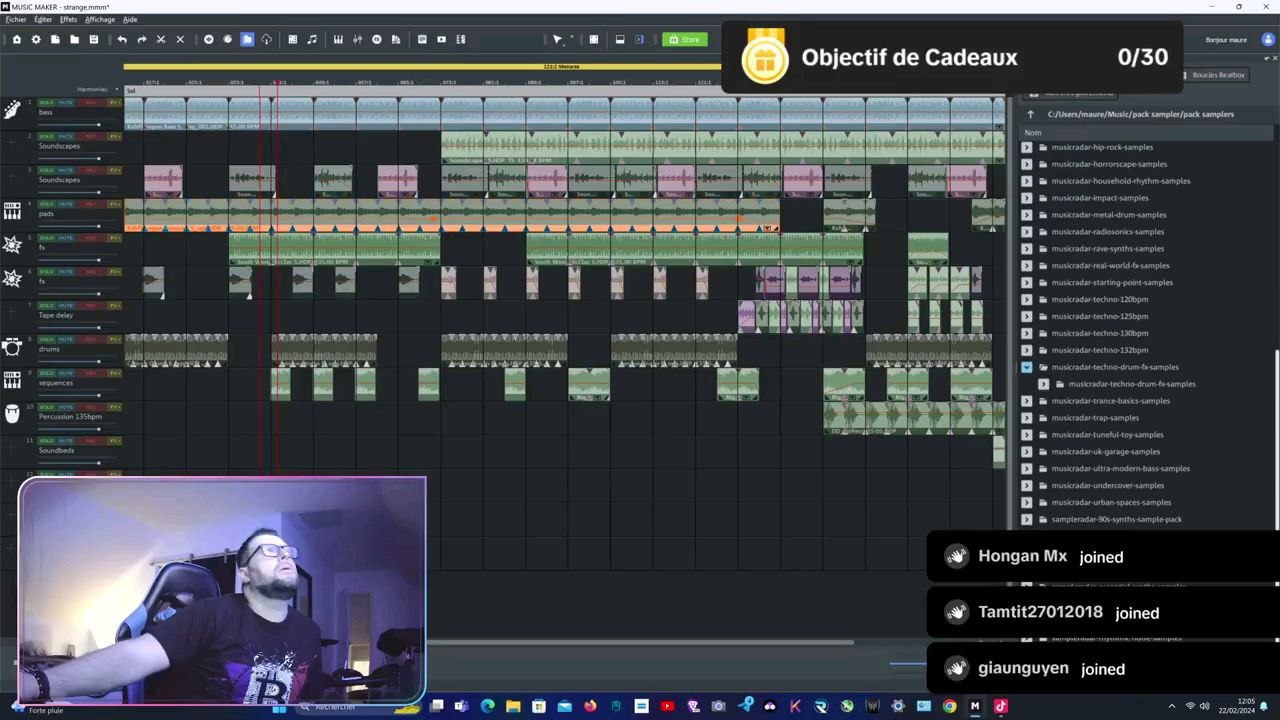Click the sequences keyboard track icon
This screenshot has width=1280, height=720.
pyautogui.click(x=12, y=380)
